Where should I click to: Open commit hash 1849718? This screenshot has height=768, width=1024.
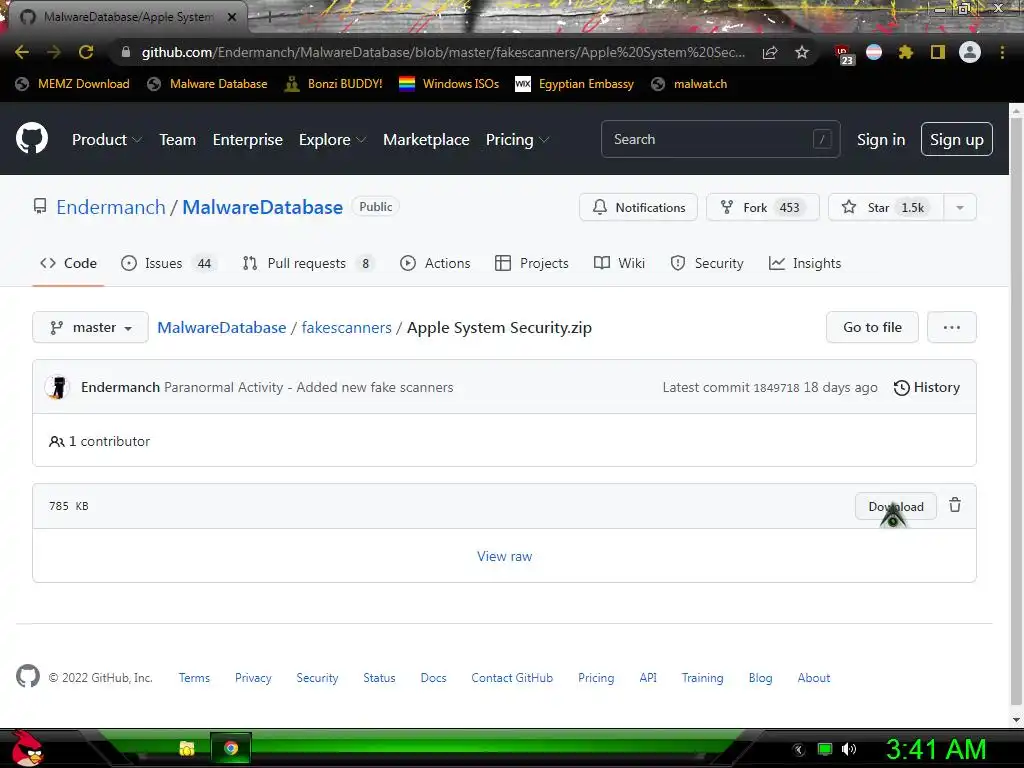point(776,388)
